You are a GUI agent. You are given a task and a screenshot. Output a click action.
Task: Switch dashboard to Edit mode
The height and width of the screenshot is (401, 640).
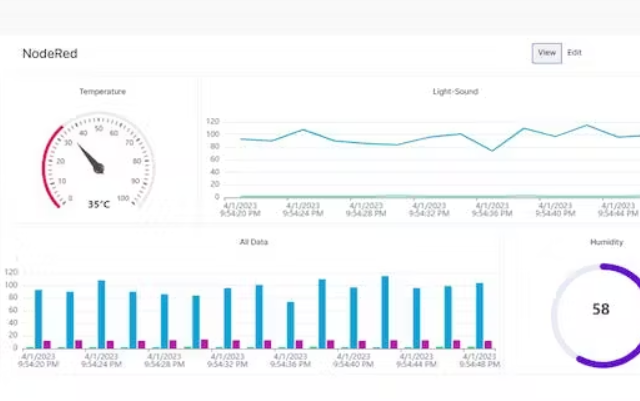click(575, 53)
